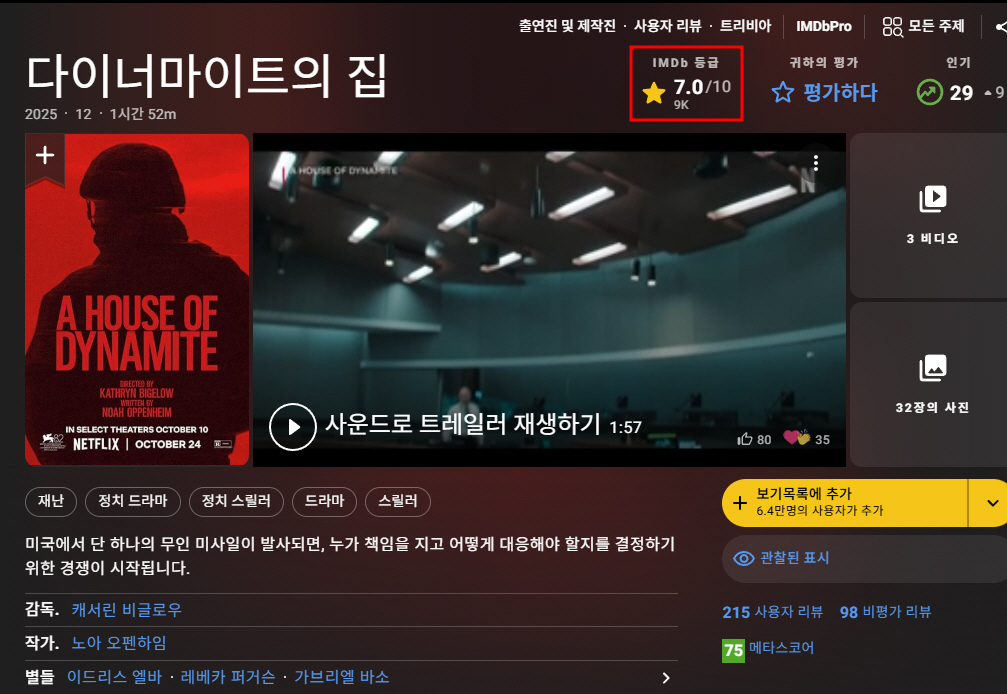The width and height of the screenshot is (1007, 694).
Task: Play the sound-on trailer video
Action: click(x=293, y=427)
